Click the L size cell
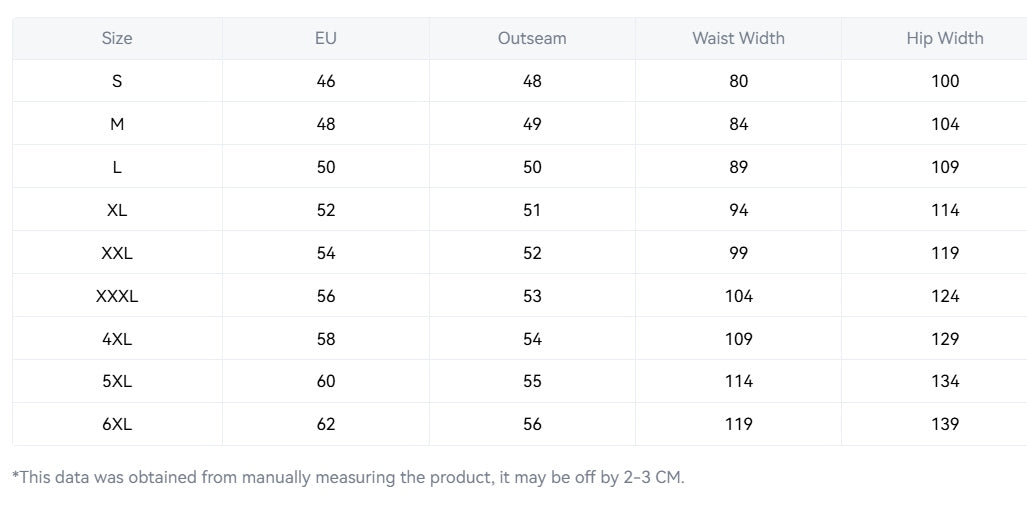 117,167
